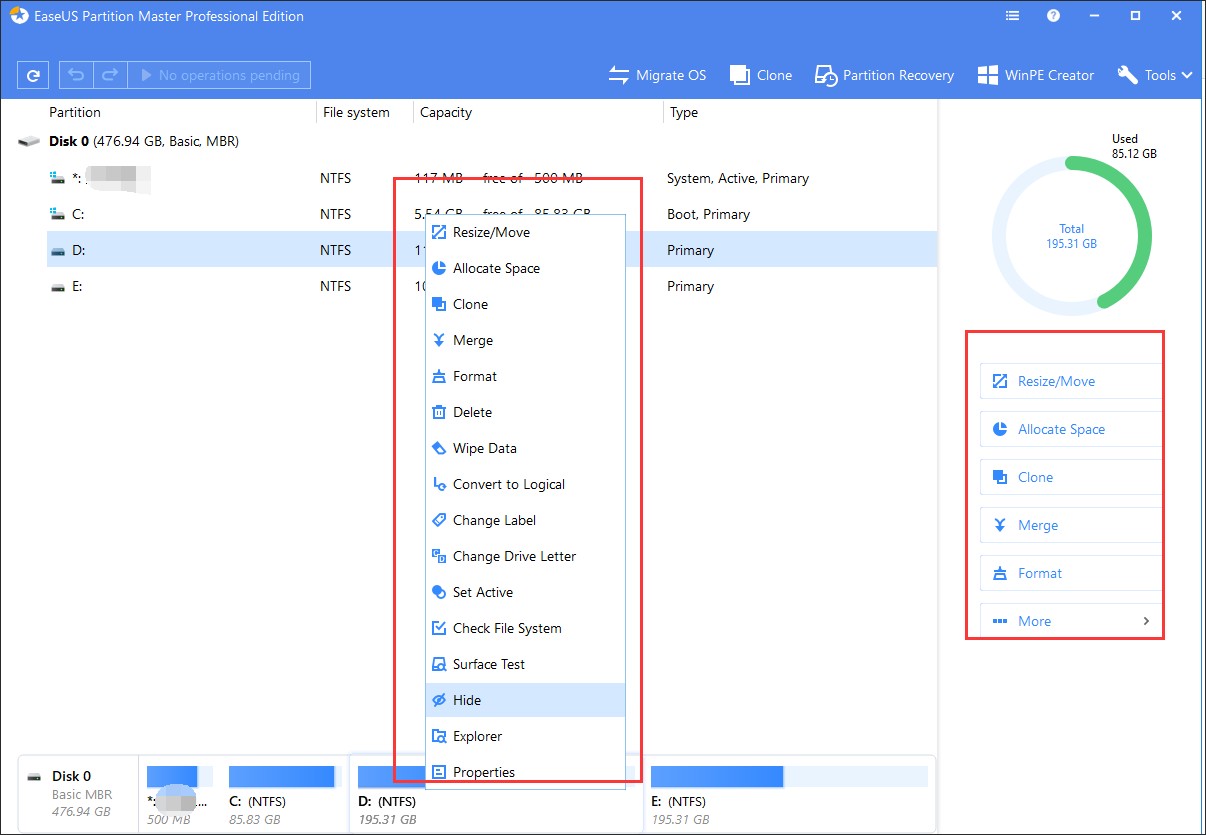Click the usage donut chart

(x=1072, y=234)
